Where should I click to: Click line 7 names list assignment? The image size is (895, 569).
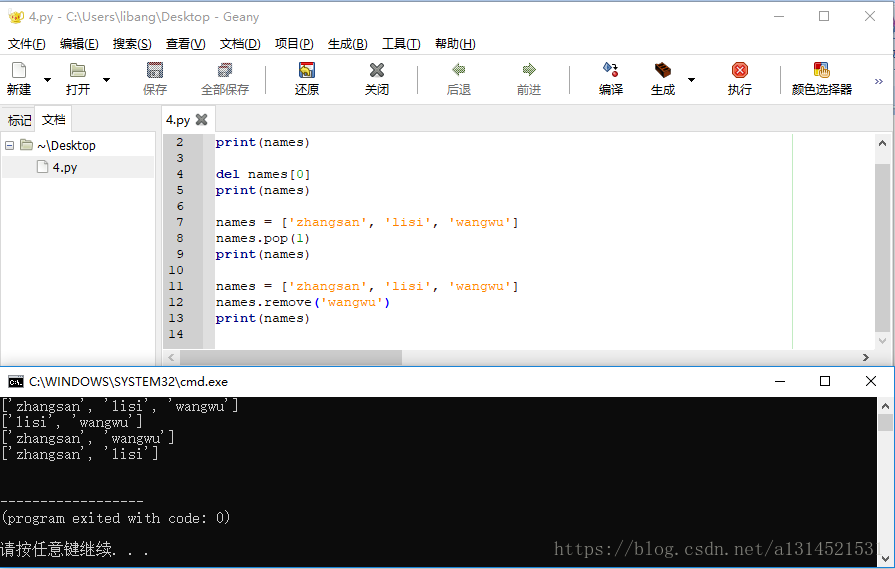tap(367, 222)
